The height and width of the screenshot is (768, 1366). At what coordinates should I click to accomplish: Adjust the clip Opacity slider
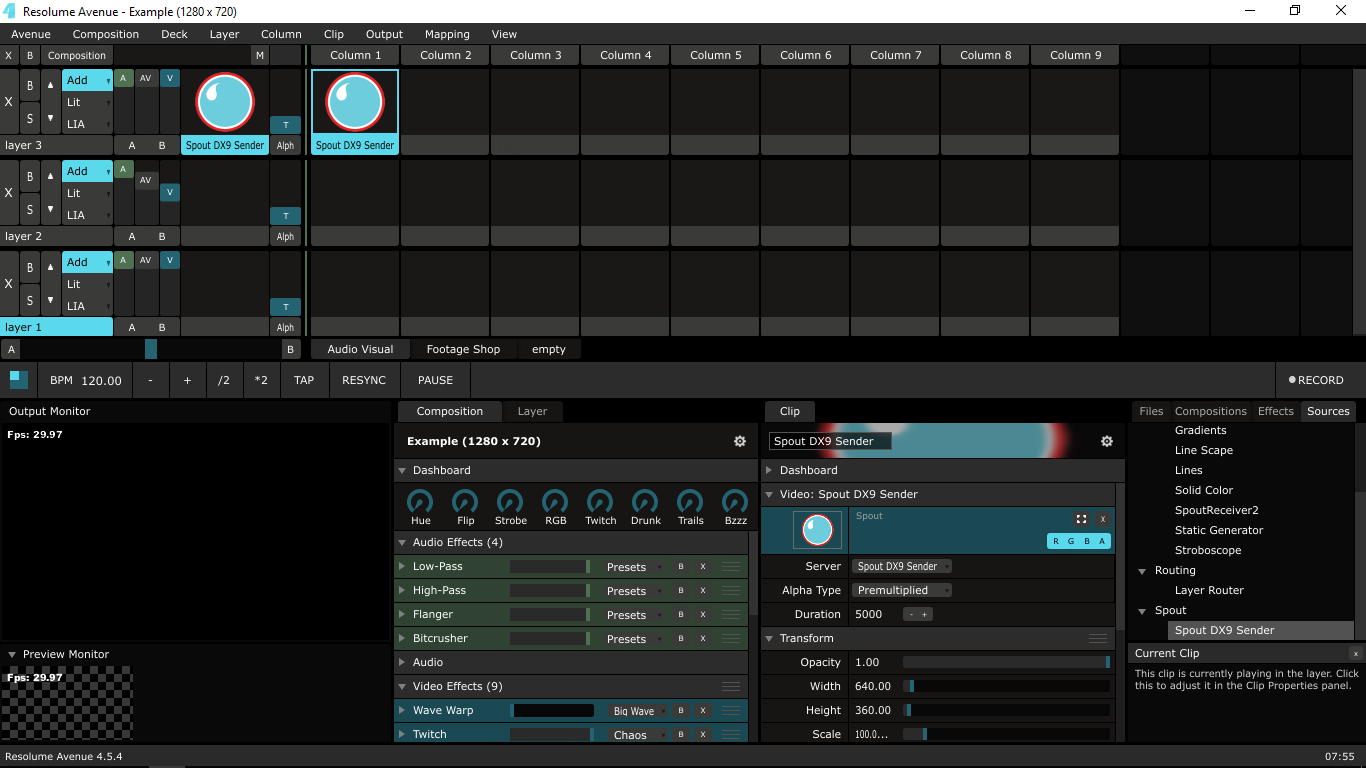click(x=1006, y=662)
